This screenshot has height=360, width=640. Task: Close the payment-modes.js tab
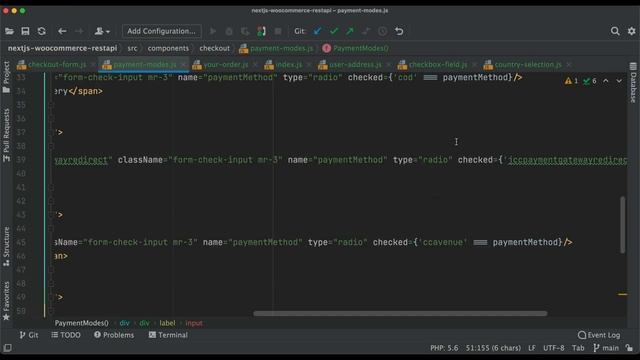point(183,64)
